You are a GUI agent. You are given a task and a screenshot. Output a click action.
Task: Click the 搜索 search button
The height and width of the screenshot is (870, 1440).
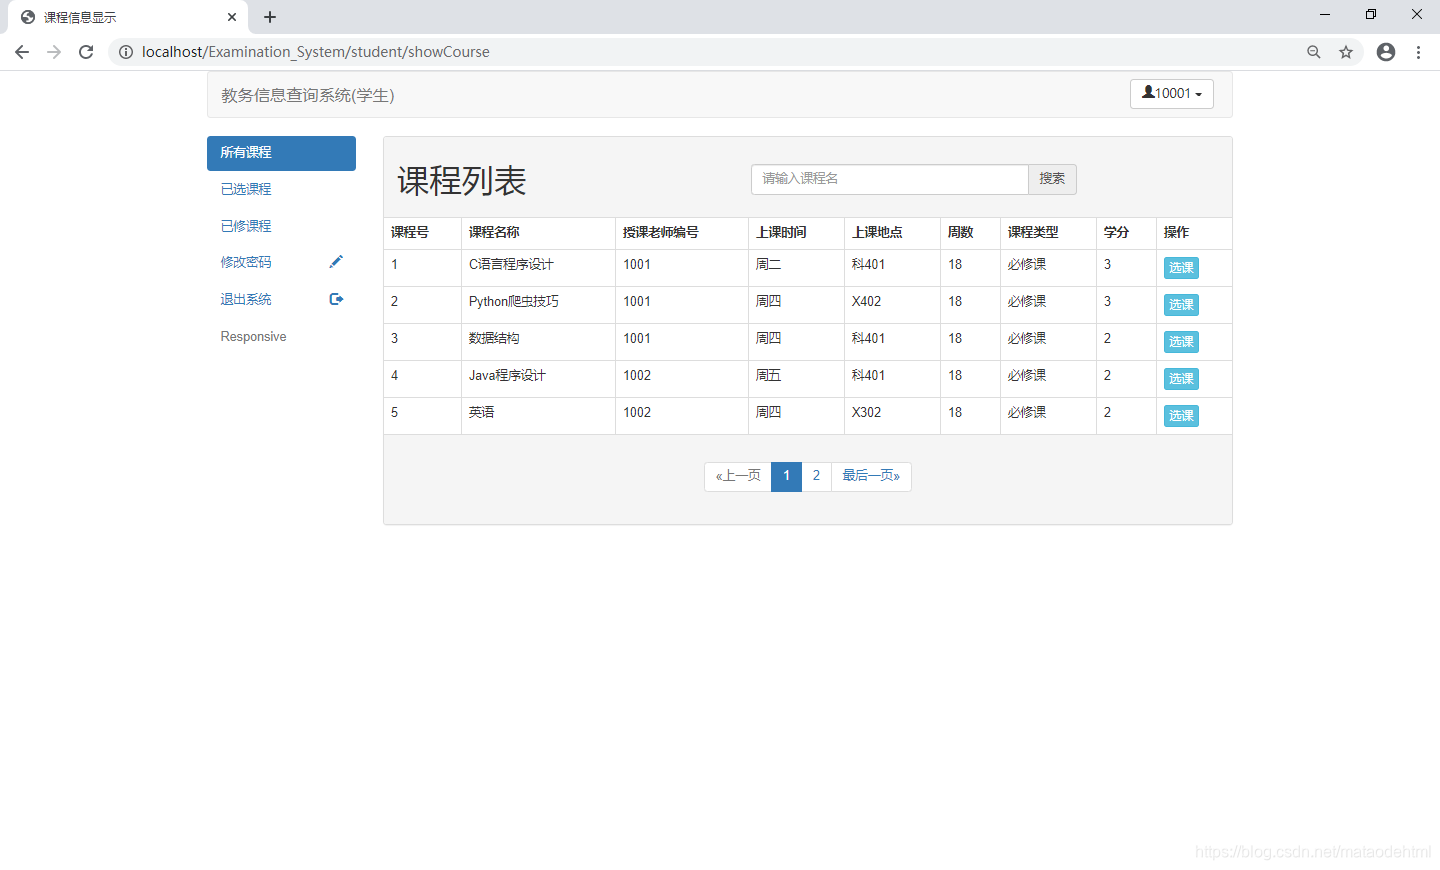pyautogui.click(x=1052, y=179)
